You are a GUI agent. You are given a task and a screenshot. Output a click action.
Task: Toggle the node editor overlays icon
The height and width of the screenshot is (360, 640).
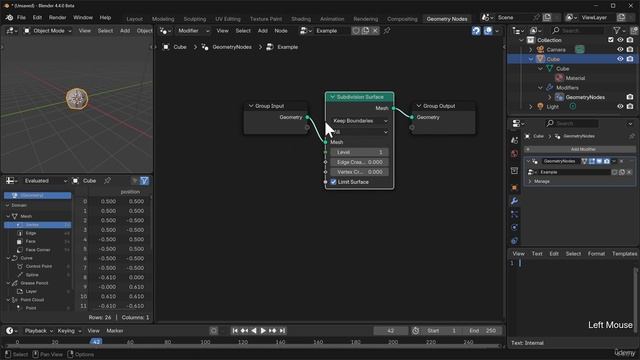(488, 31)
